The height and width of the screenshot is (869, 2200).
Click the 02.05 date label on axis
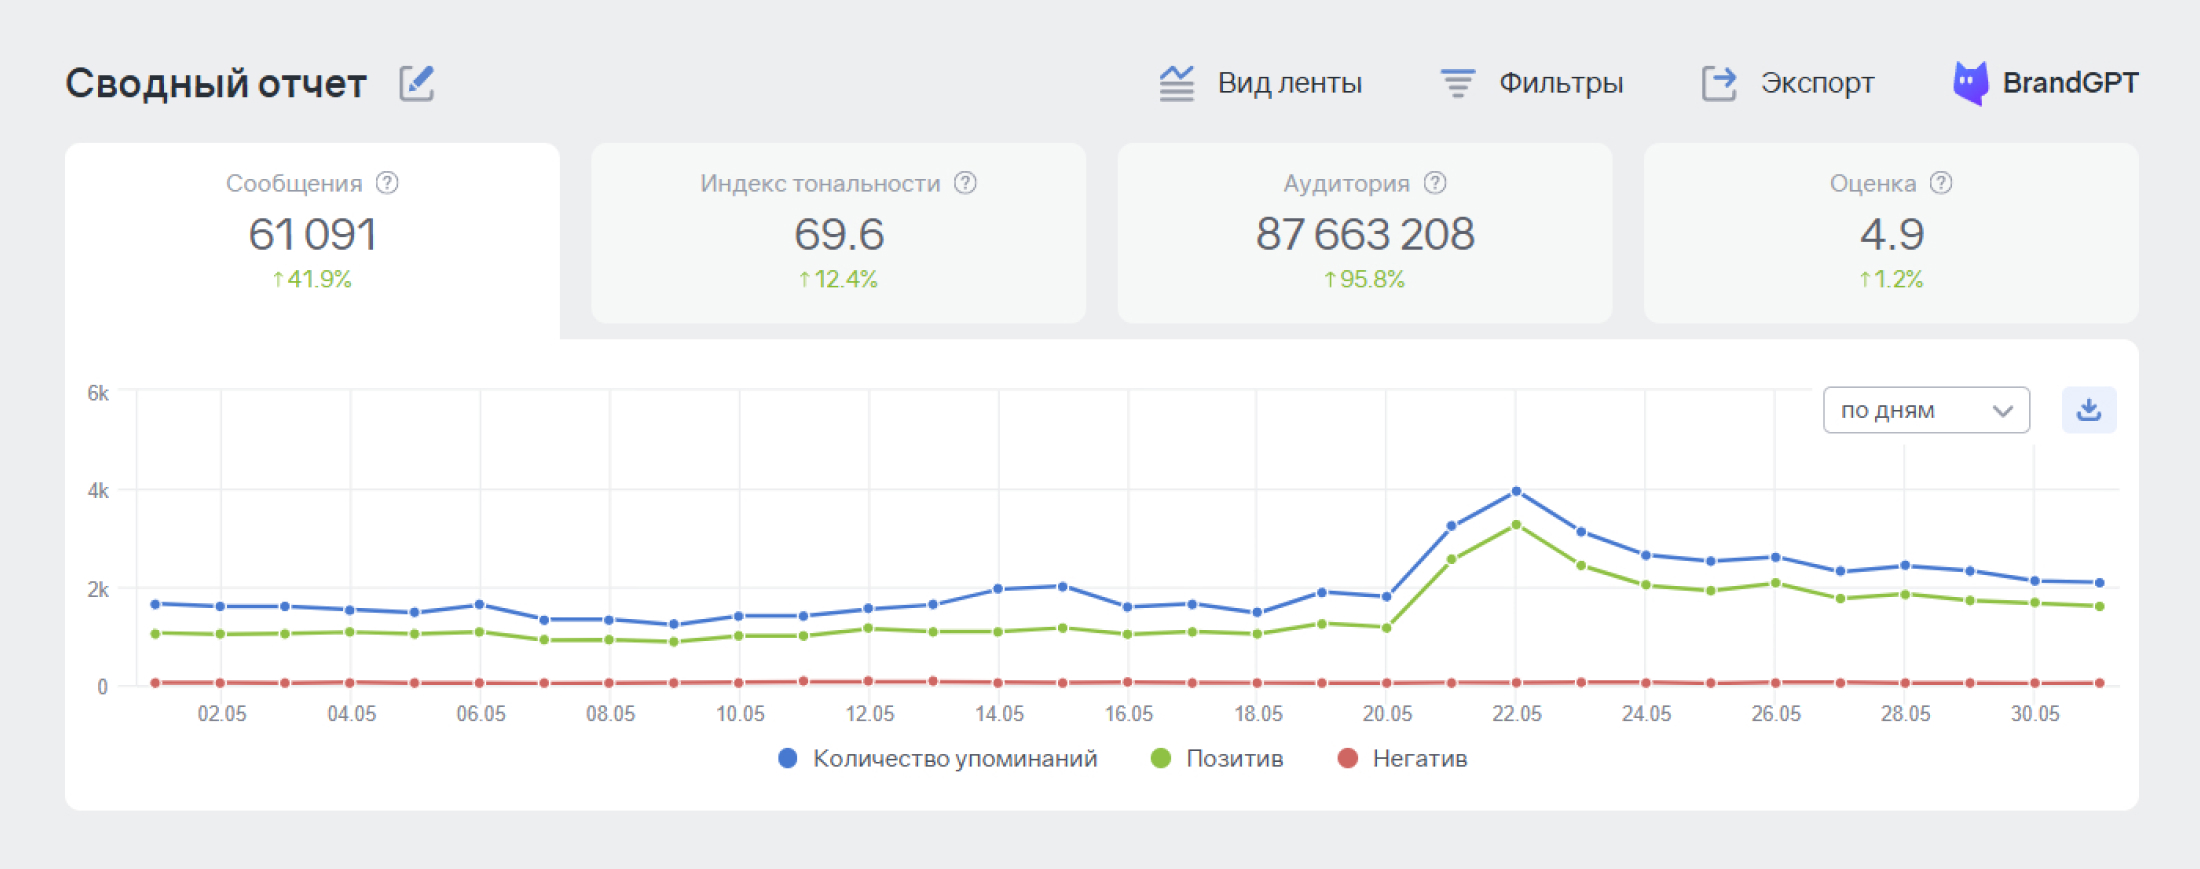[x=222, y=714]
